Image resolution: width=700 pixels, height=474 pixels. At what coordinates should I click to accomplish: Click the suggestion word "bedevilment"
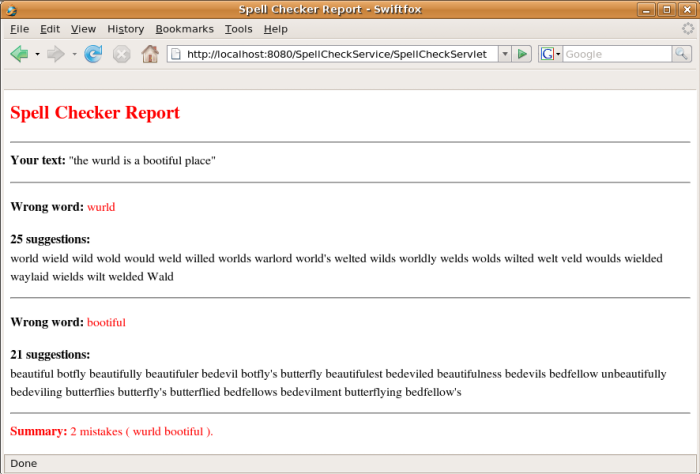[311, 392]
